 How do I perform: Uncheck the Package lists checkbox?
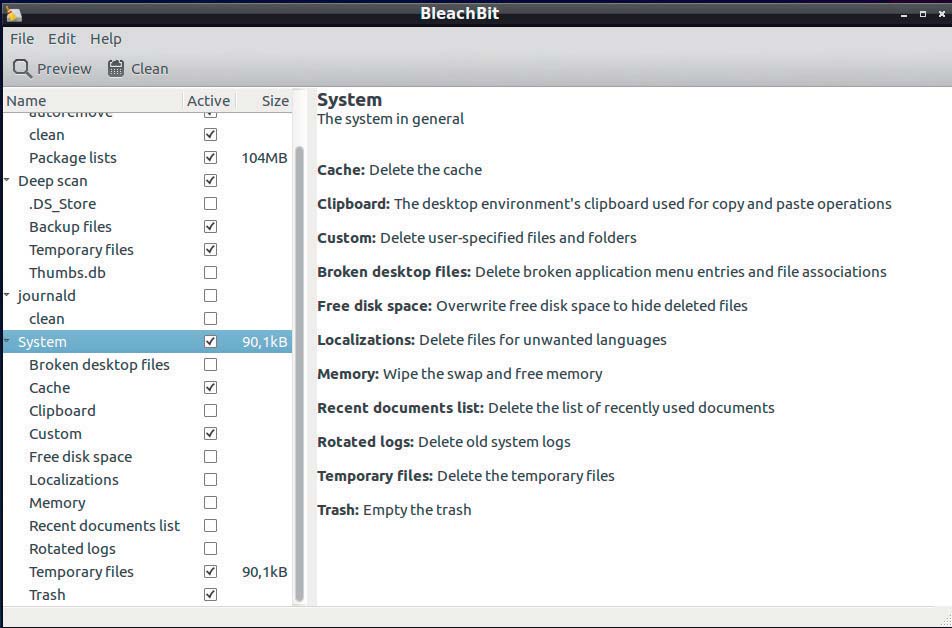tap(210, 157)
